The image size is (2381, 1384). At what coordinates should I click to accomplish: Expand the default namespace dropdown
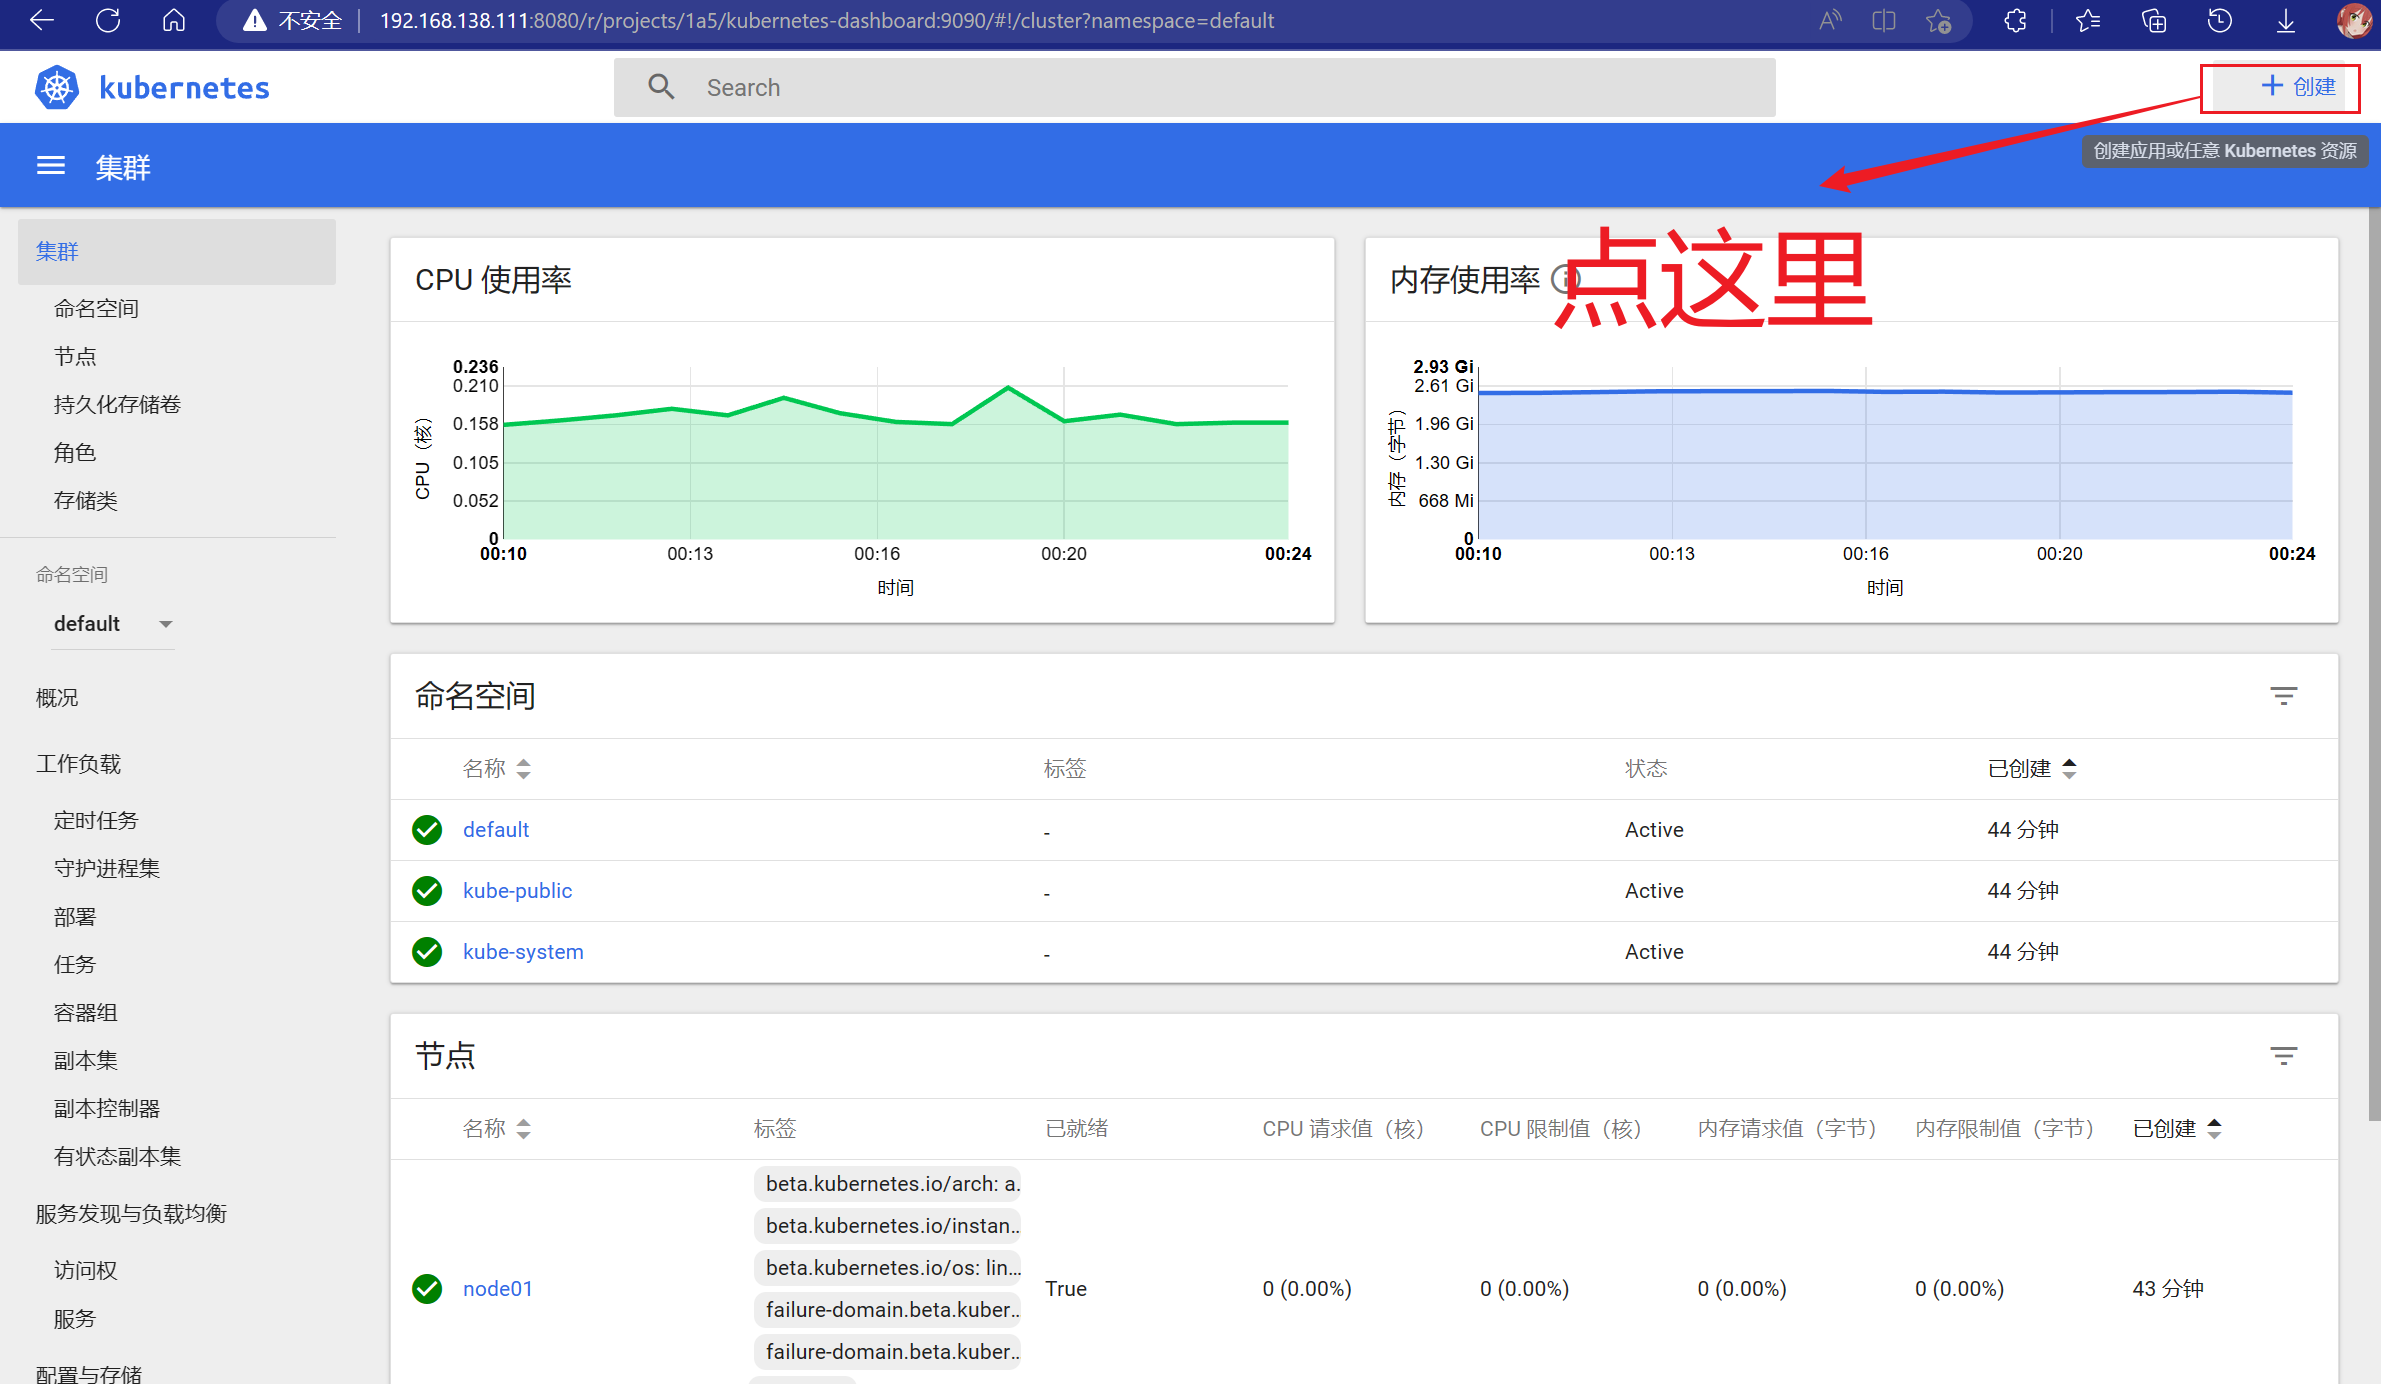coord(113,624)
